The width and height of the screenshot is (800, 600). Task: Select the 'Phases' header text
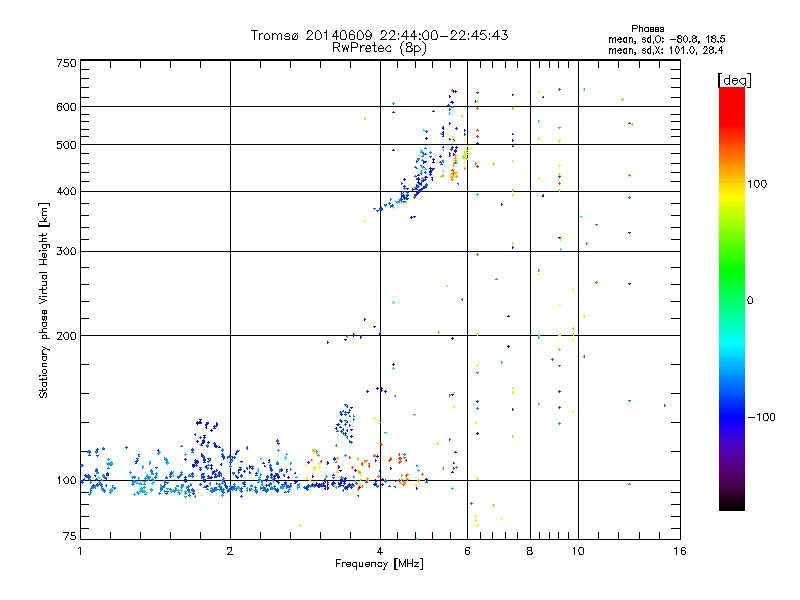647,29
